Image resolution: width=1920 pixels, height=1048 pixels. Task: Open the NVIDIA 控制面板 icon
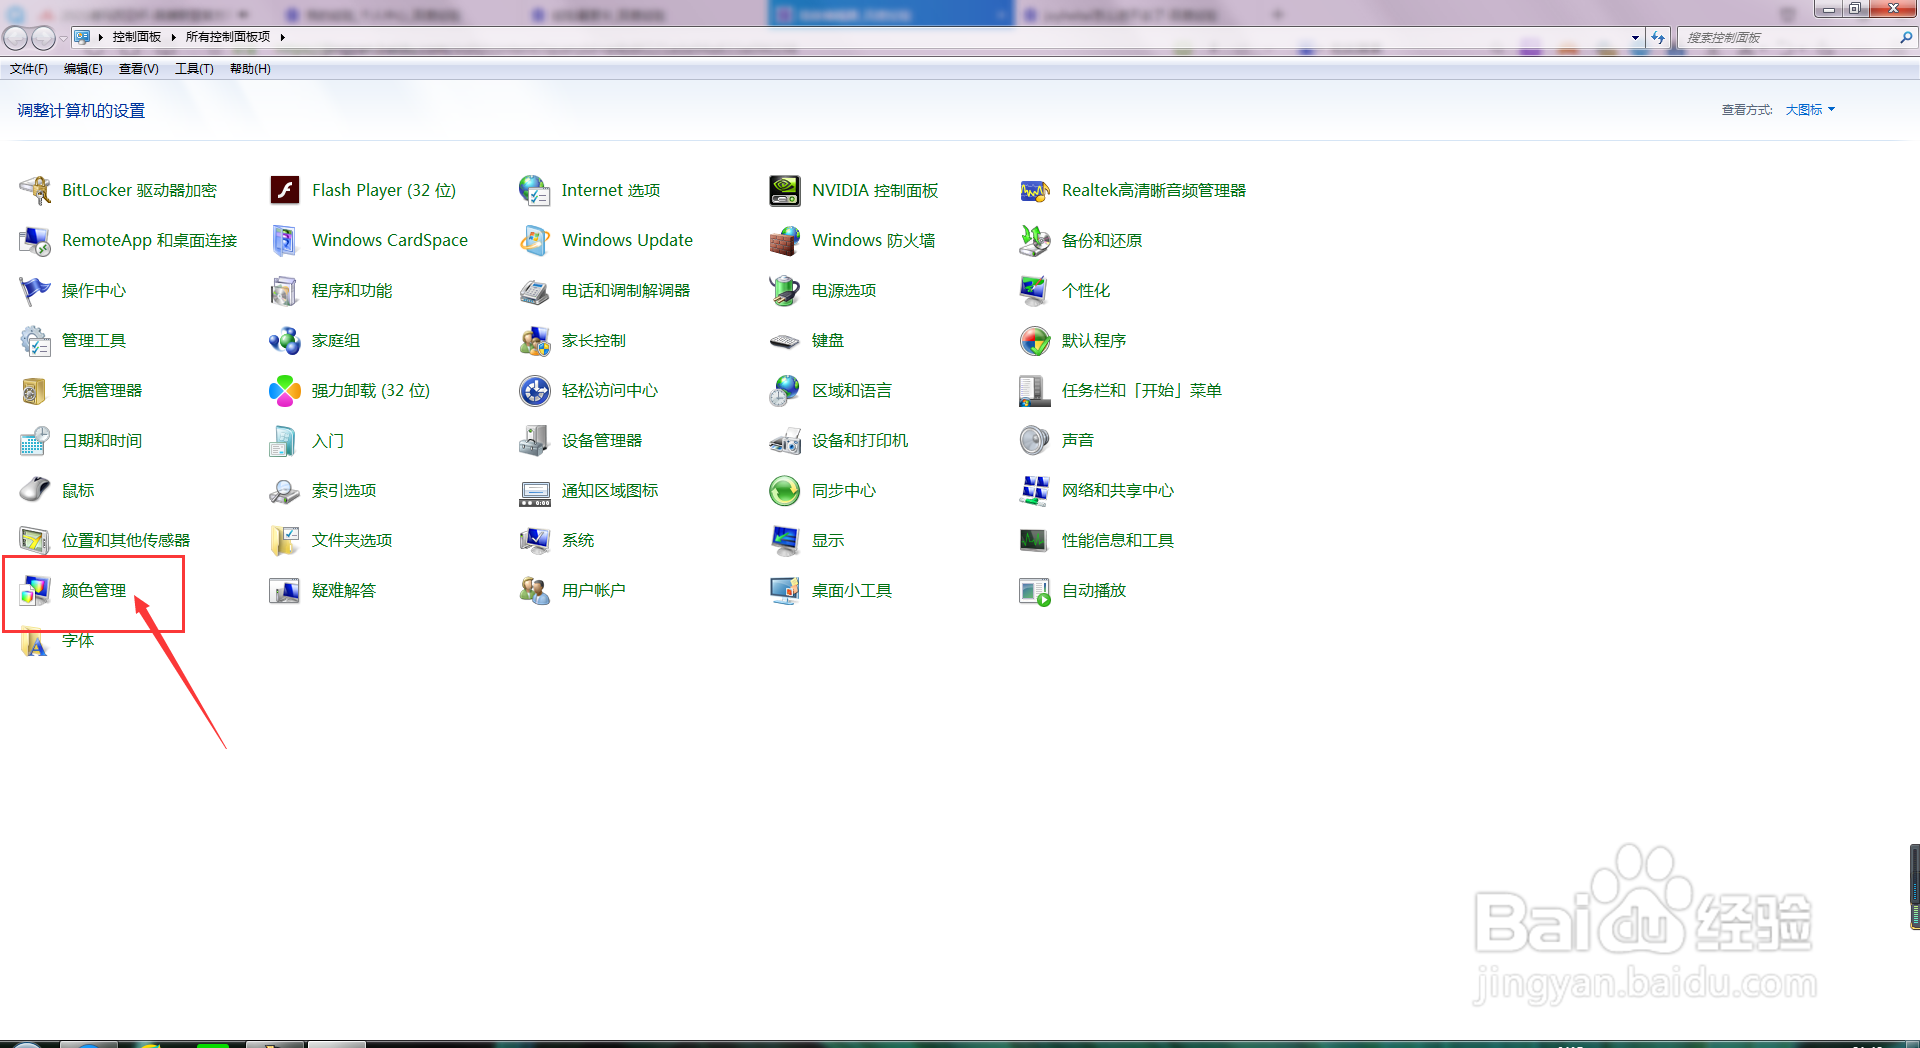(x=785, y=190)
